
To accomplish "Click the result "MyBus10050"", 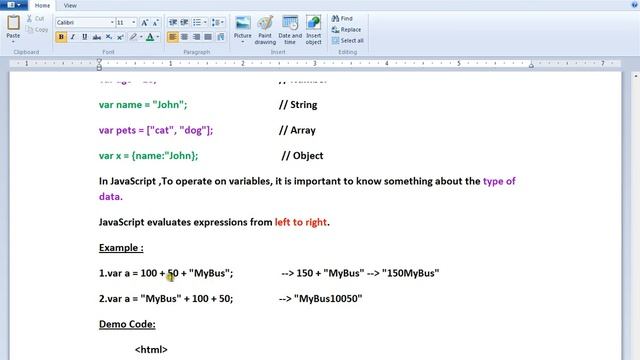I will [x=328, y=299].
